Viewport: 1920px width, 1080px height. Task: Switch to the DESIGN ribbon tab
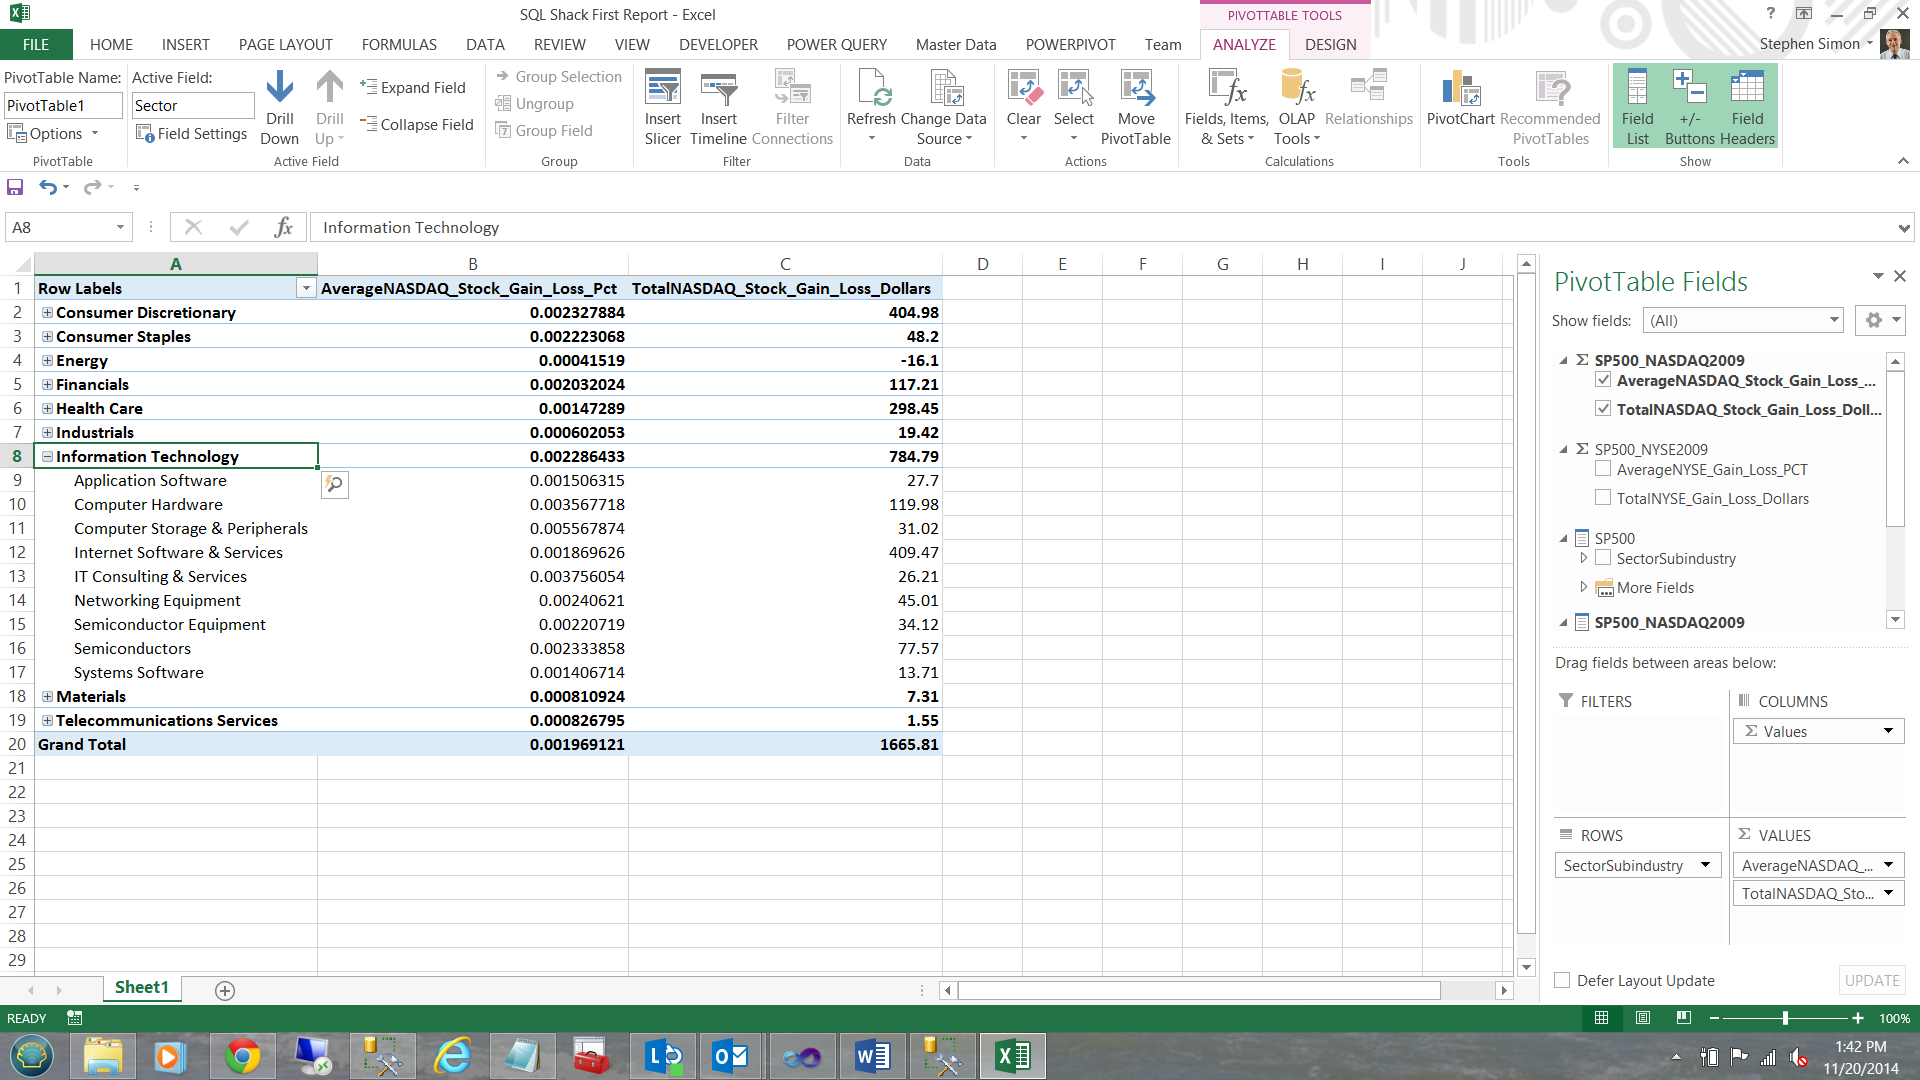pos(1330,45)
